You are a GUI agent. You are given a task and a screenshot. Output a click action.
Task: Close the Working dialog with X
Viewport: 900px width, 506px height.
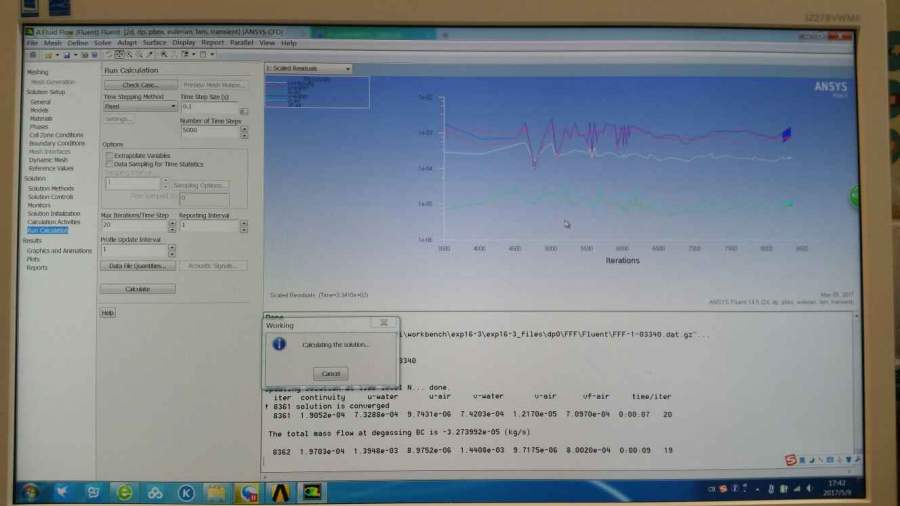tap(384, 322)
